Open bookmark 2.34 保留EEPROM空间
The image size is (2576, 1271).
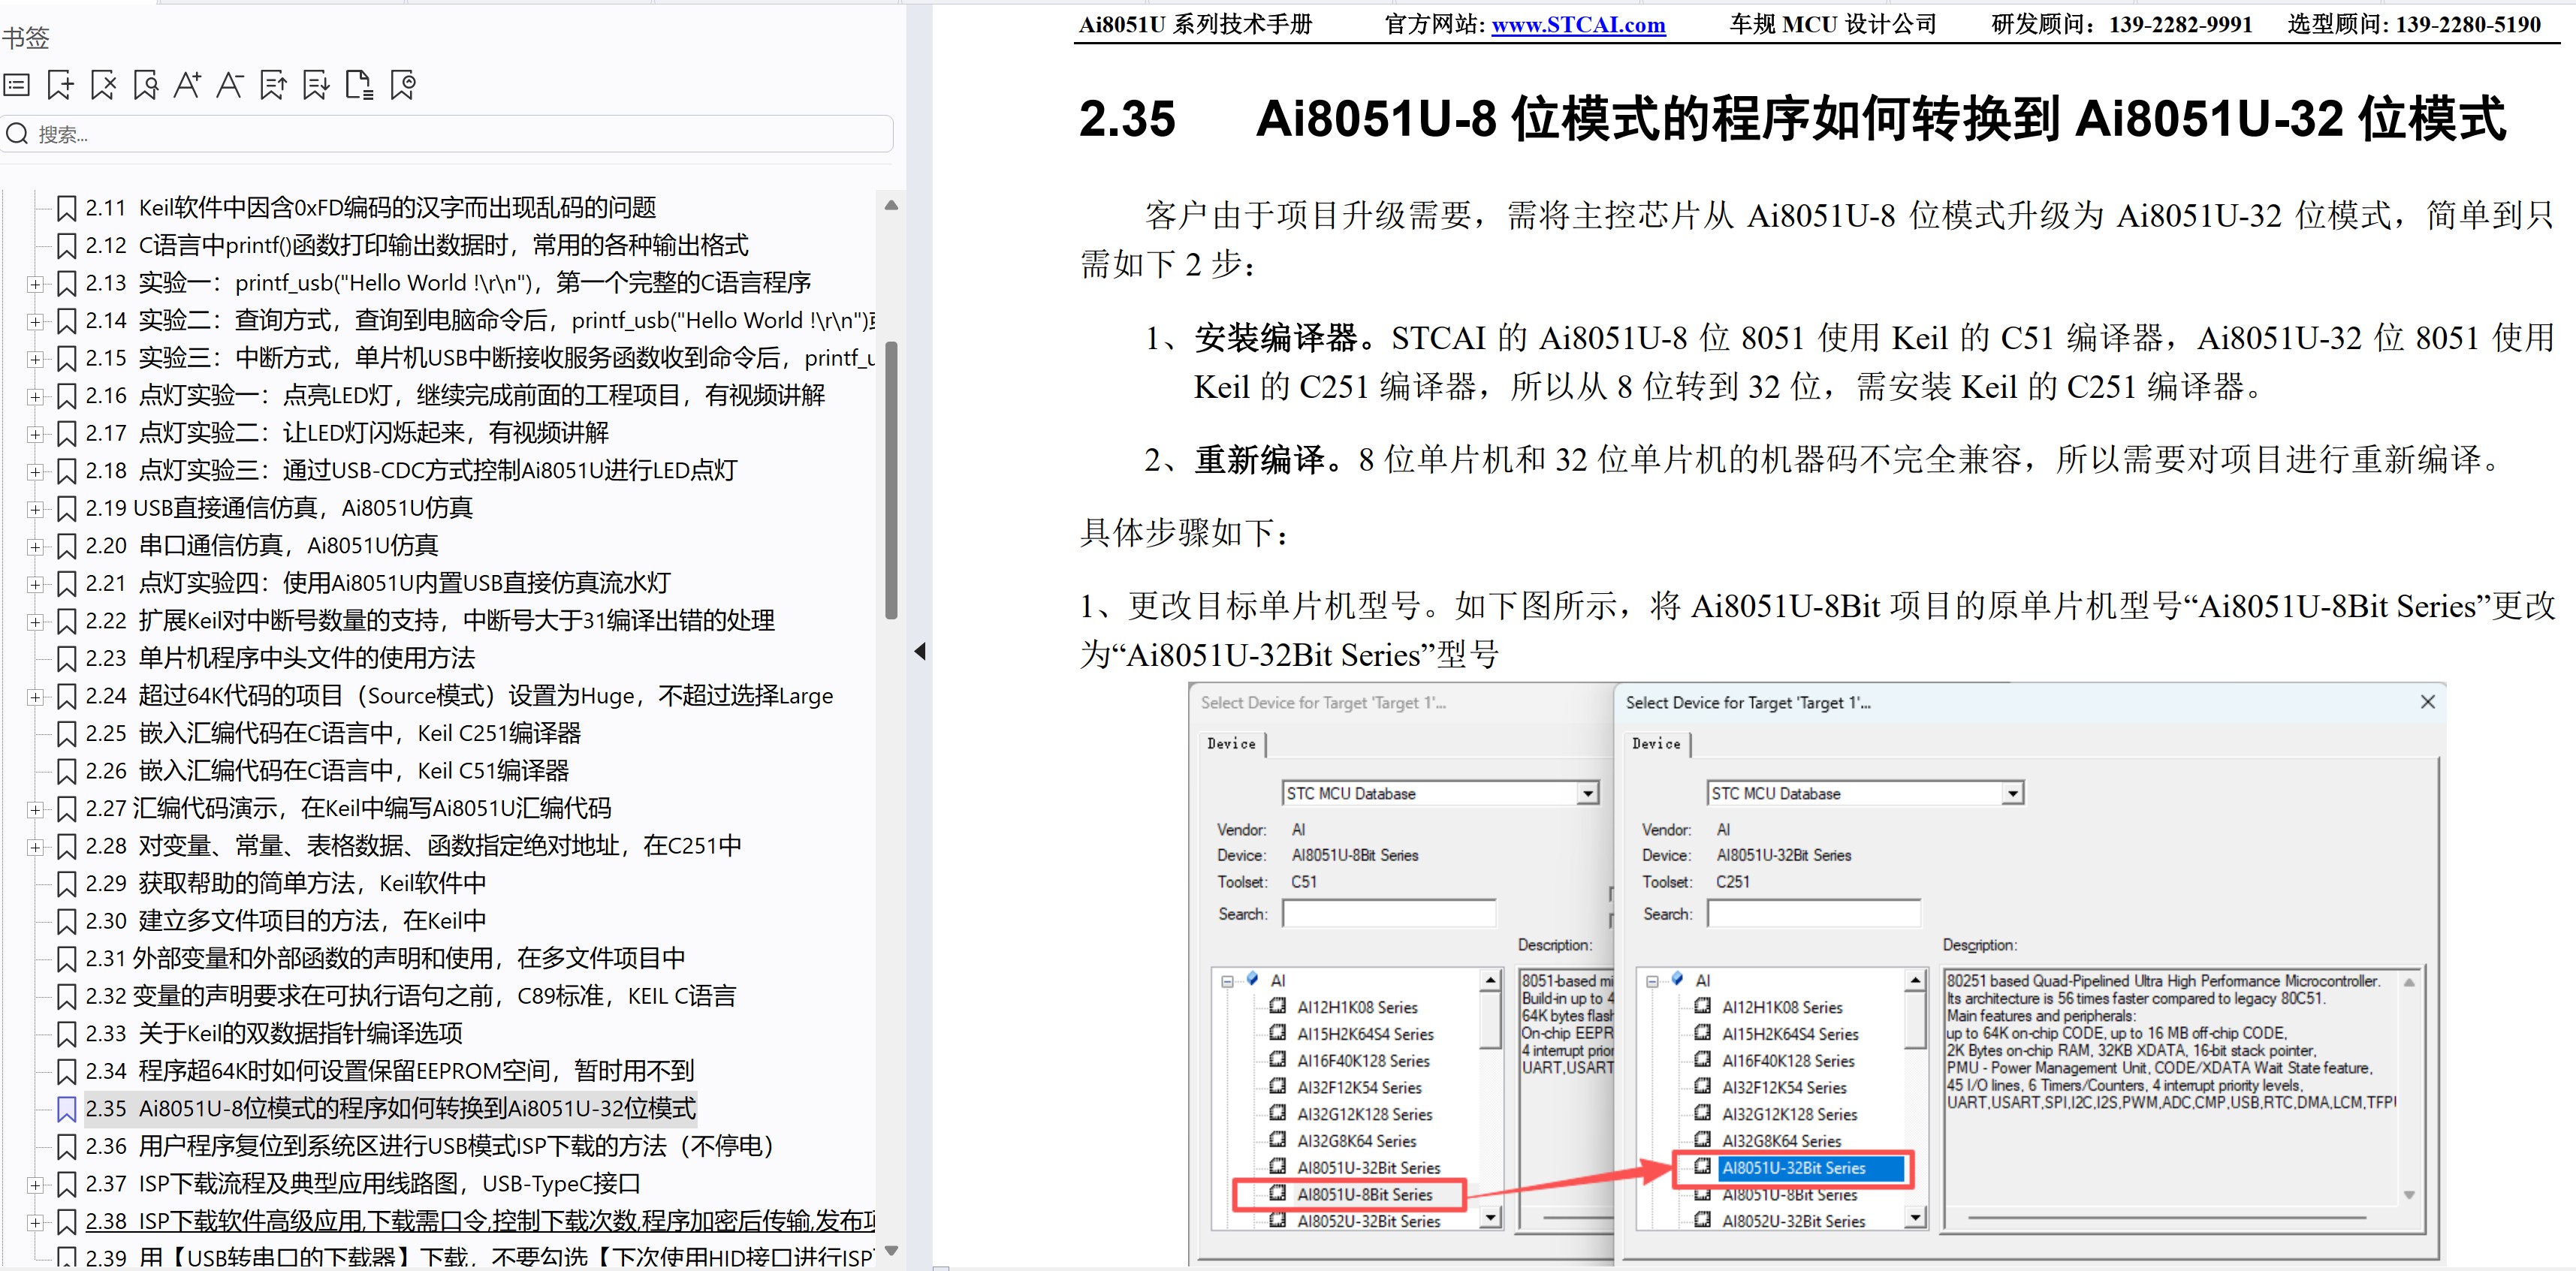[x=389, y=1072]
